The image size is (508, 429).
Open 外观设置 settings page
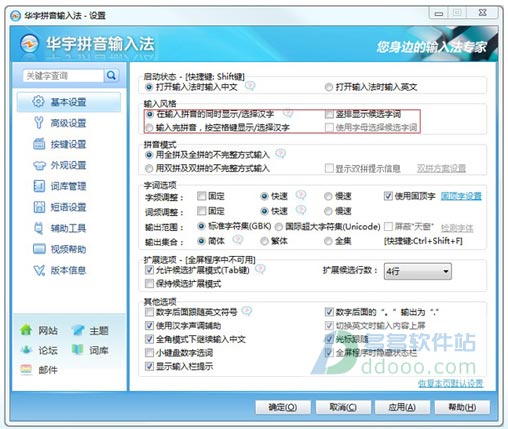(x=69, y=165)
